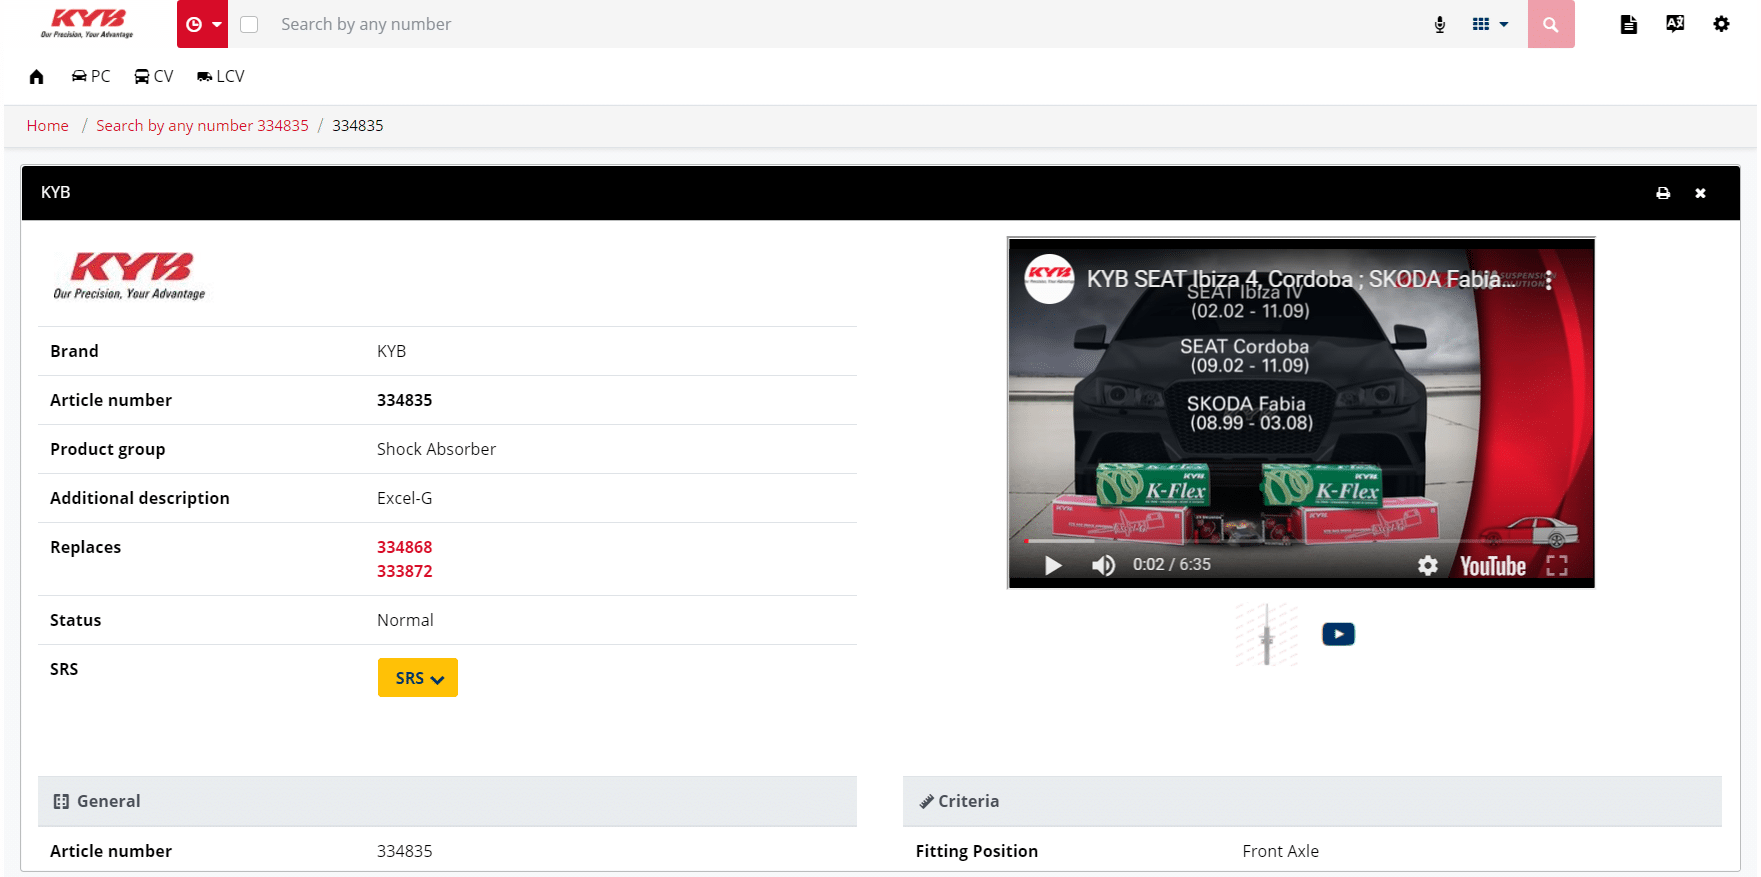
Task: Click the home icon in navigation bar
Action: (x=37, y=77)
